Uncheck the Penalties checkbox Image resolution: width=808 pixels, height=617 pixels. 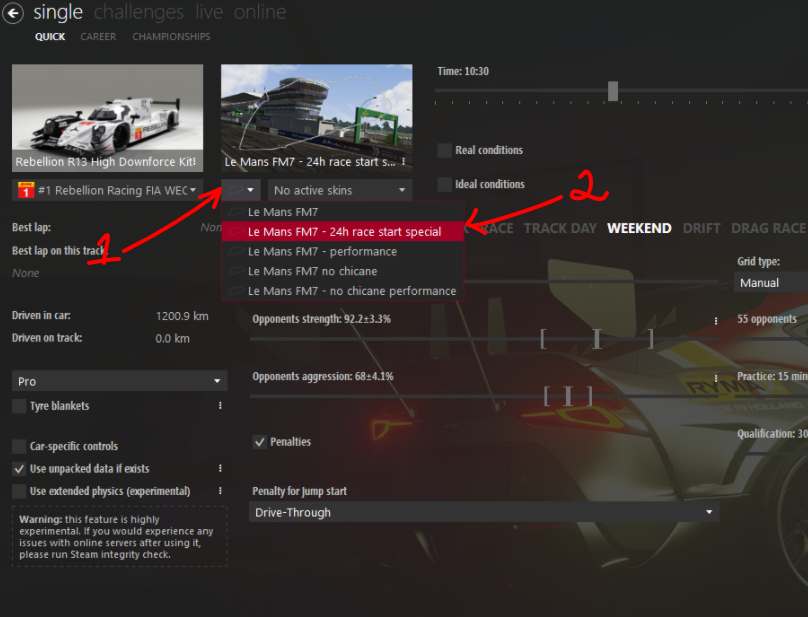point(260,442)
